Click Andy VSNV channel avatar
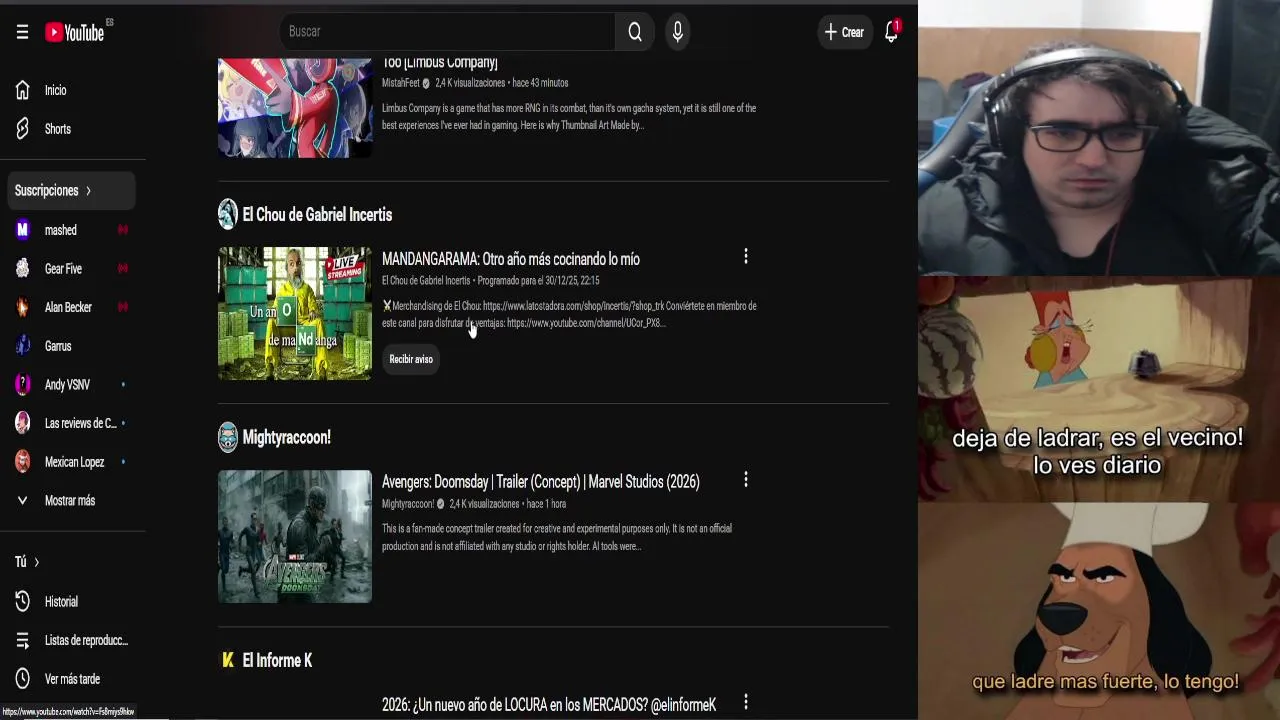Viewport: 1280px width, 720px height. coord(22,385)
